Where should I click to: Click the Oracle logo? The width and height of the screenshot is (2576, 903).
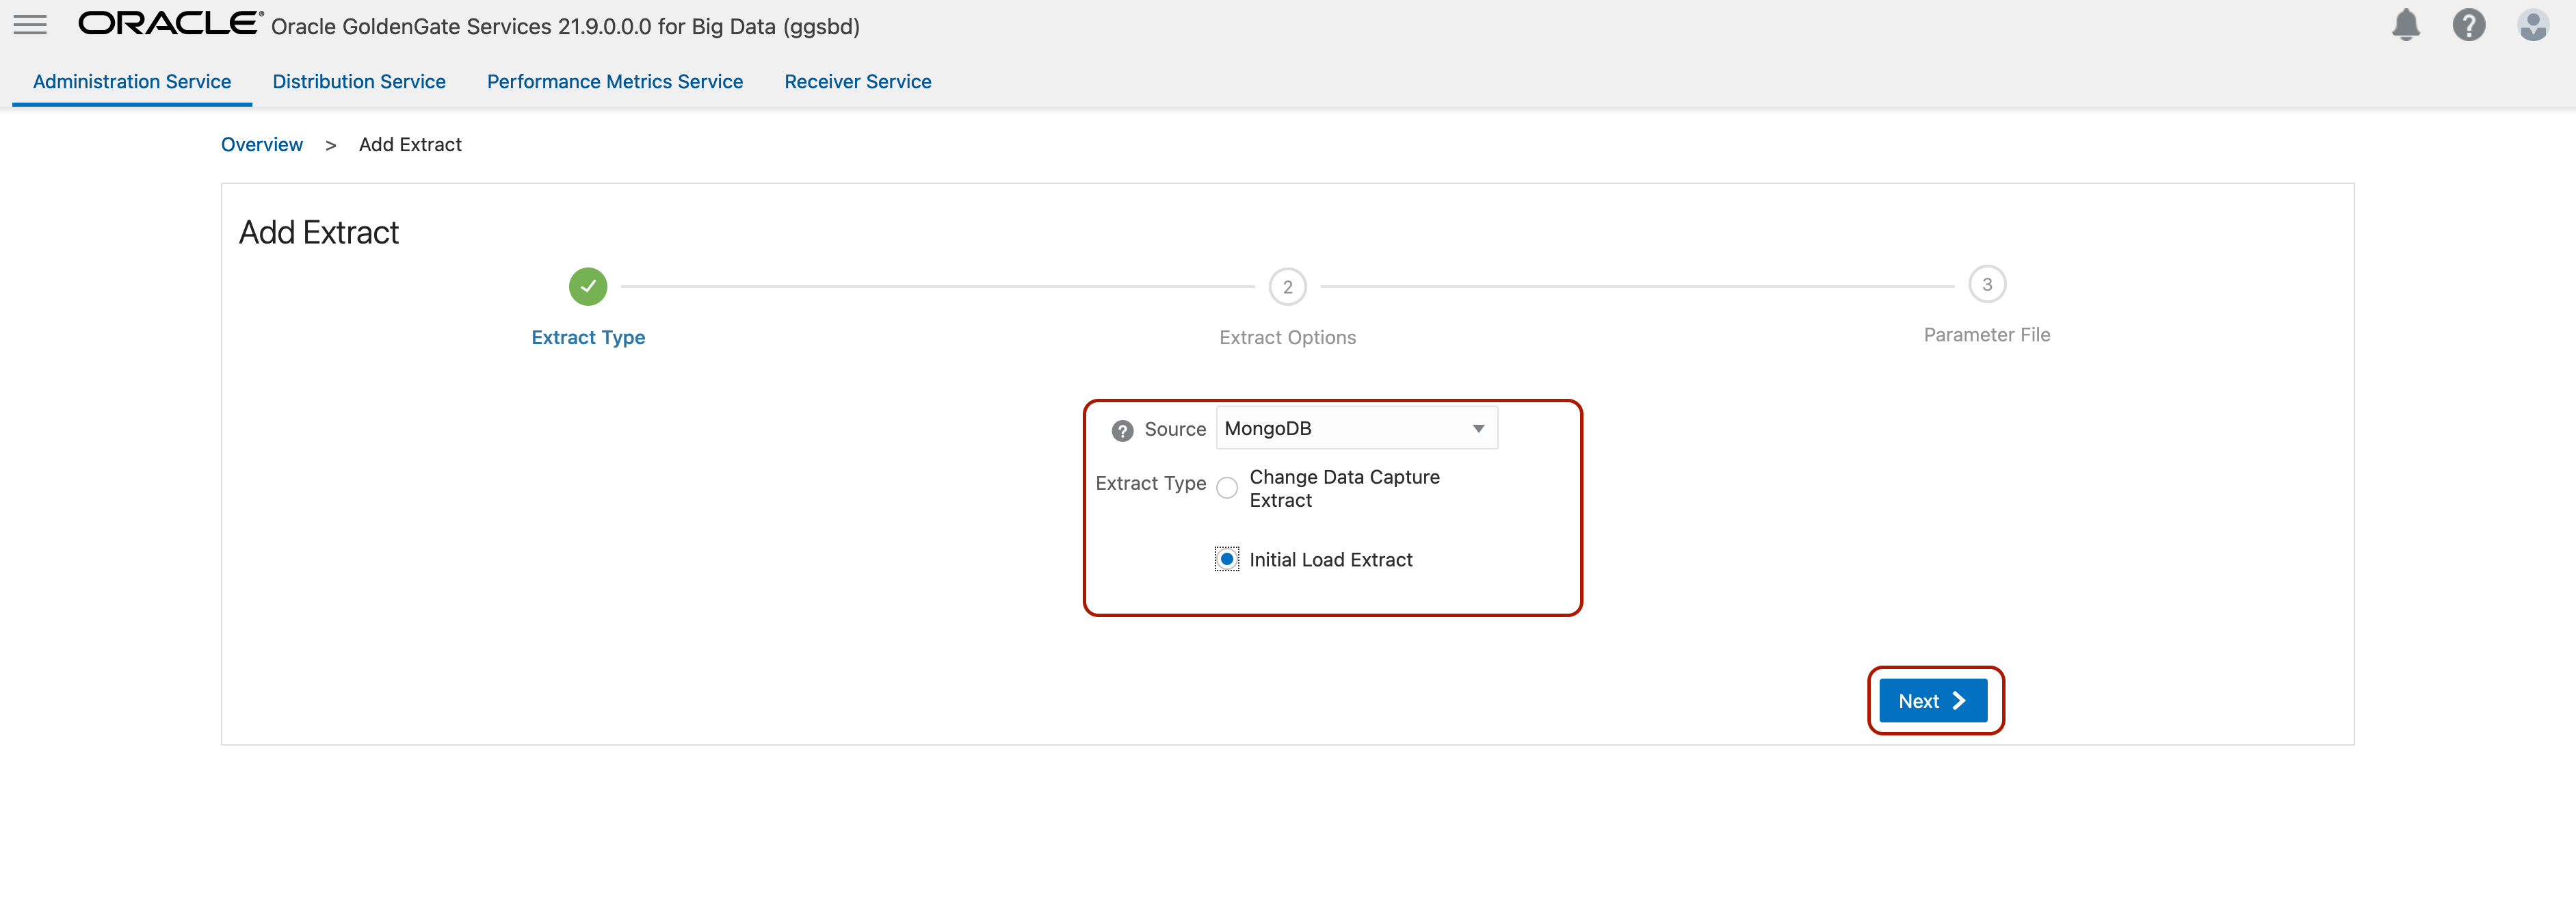pos(170,24)
